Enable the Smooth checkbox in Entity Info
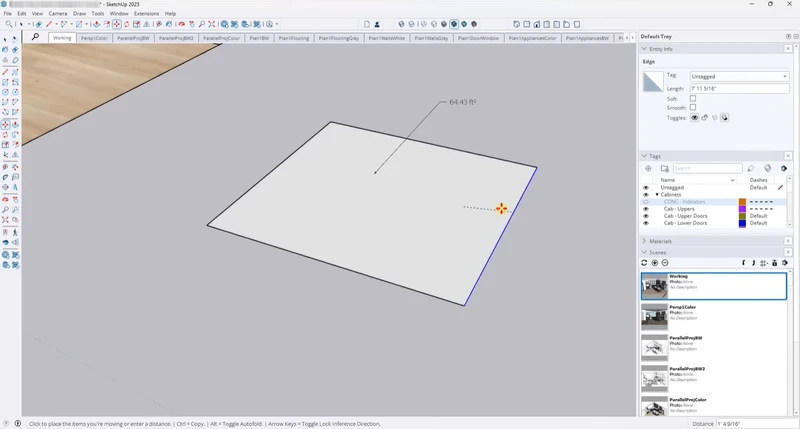This screenshot has width=800, height=429. coord(693,108)
